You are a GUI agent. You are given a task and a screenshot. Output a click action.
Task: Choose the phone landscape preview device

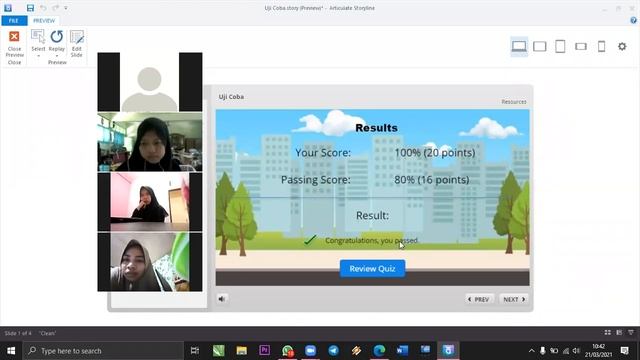581,47
